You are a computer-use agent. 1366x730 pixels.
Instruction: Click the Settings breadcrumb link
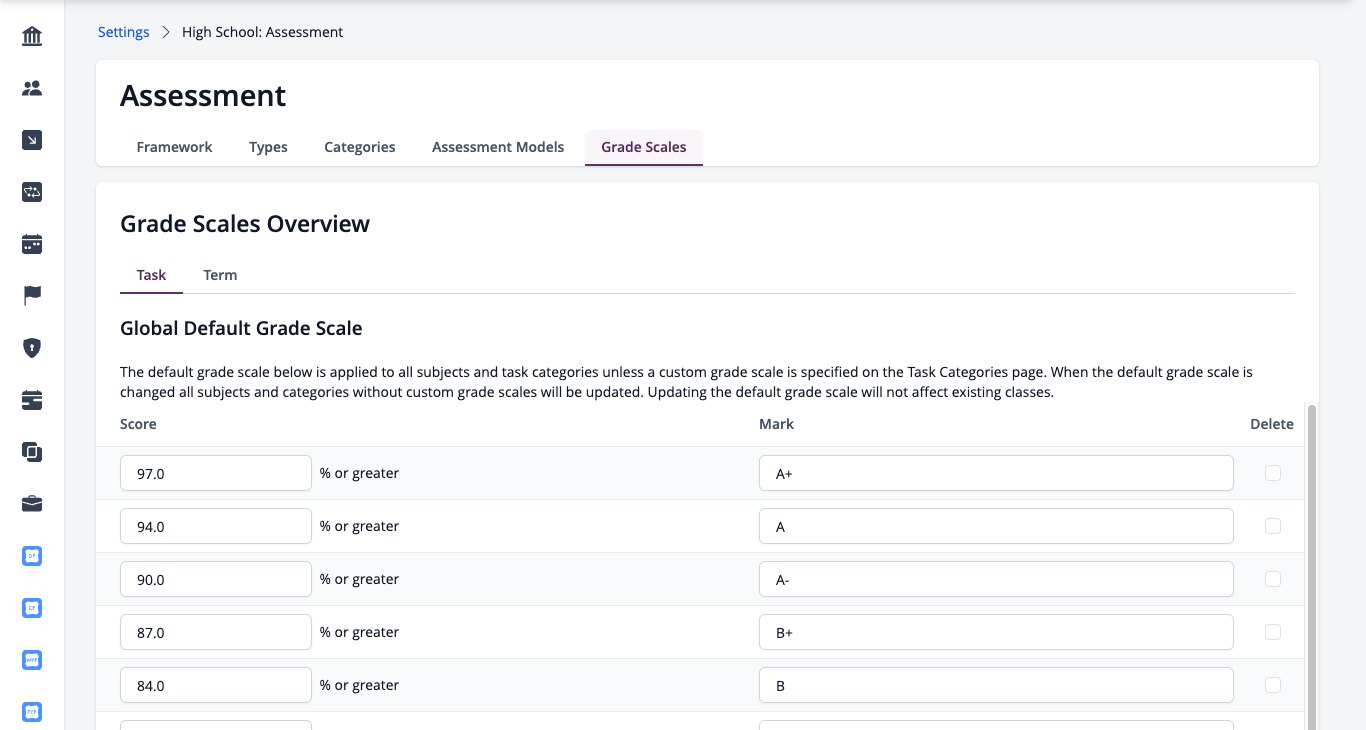click(123, 32)
